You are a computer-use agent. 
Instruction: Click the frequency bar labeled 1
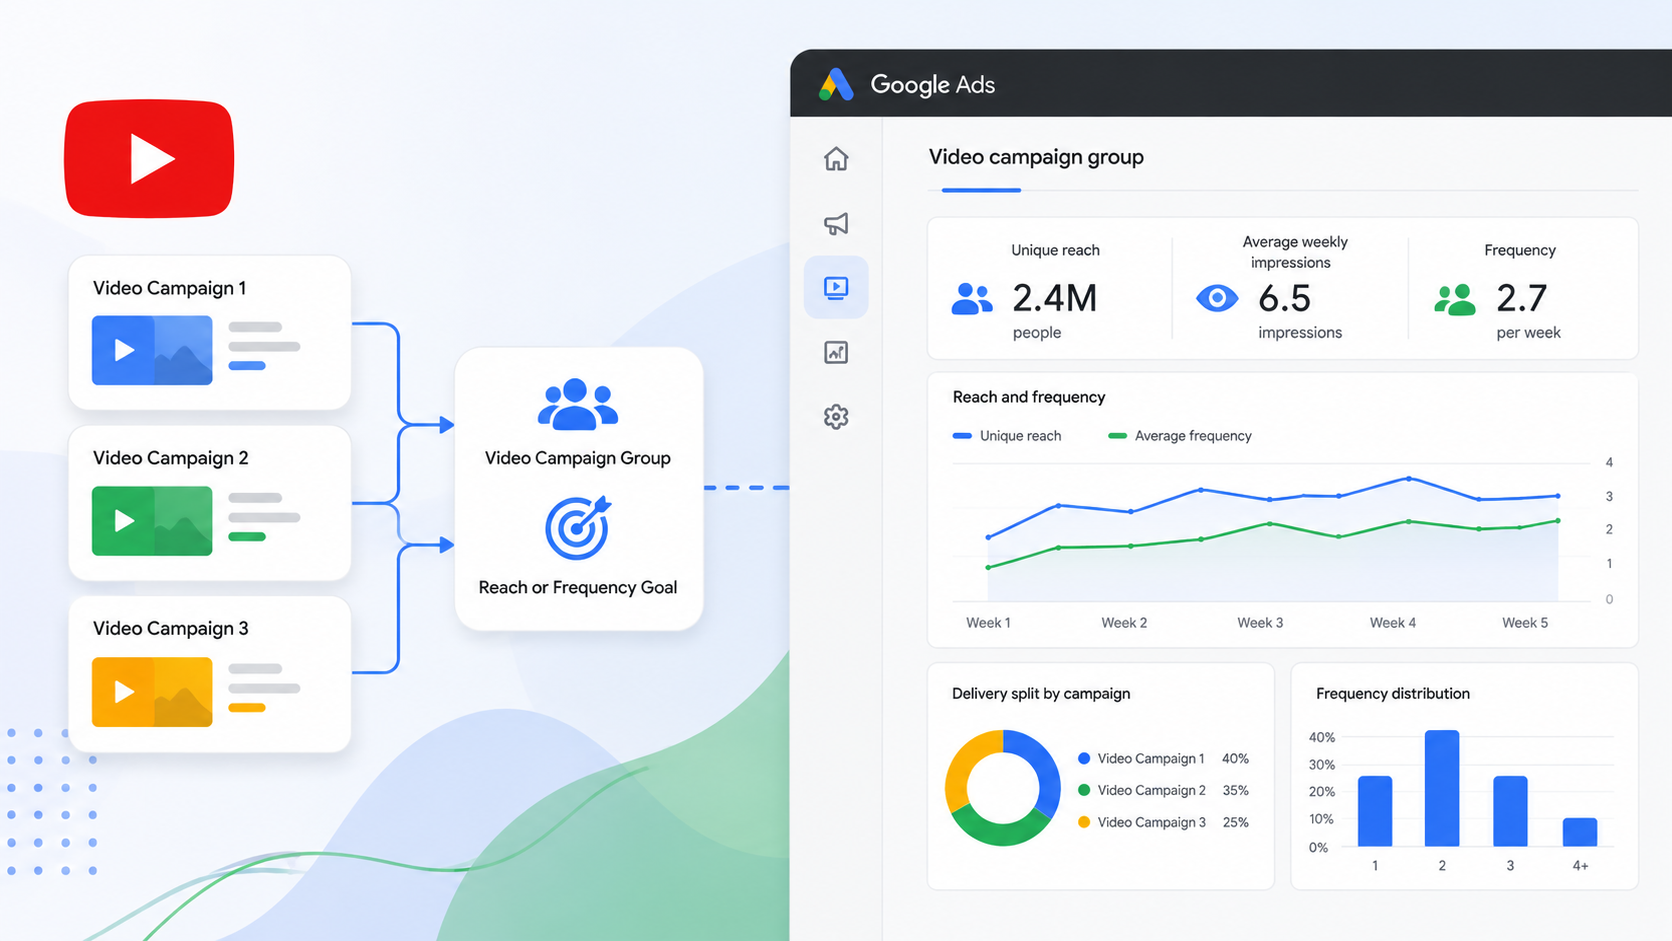tap(1375, 811)
